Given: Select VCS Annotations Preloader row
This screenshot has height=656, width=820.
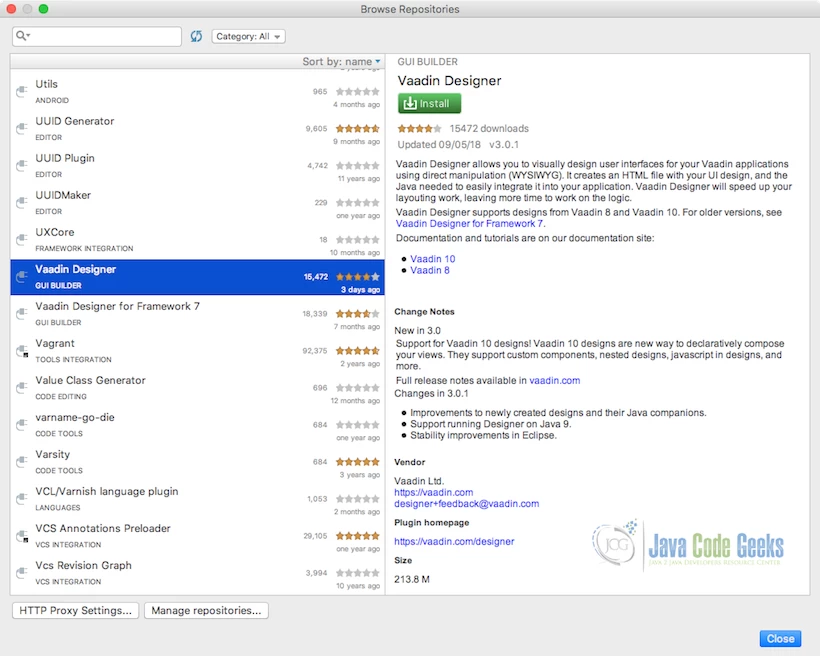Looking at the screenshot, I should [197, 536].
